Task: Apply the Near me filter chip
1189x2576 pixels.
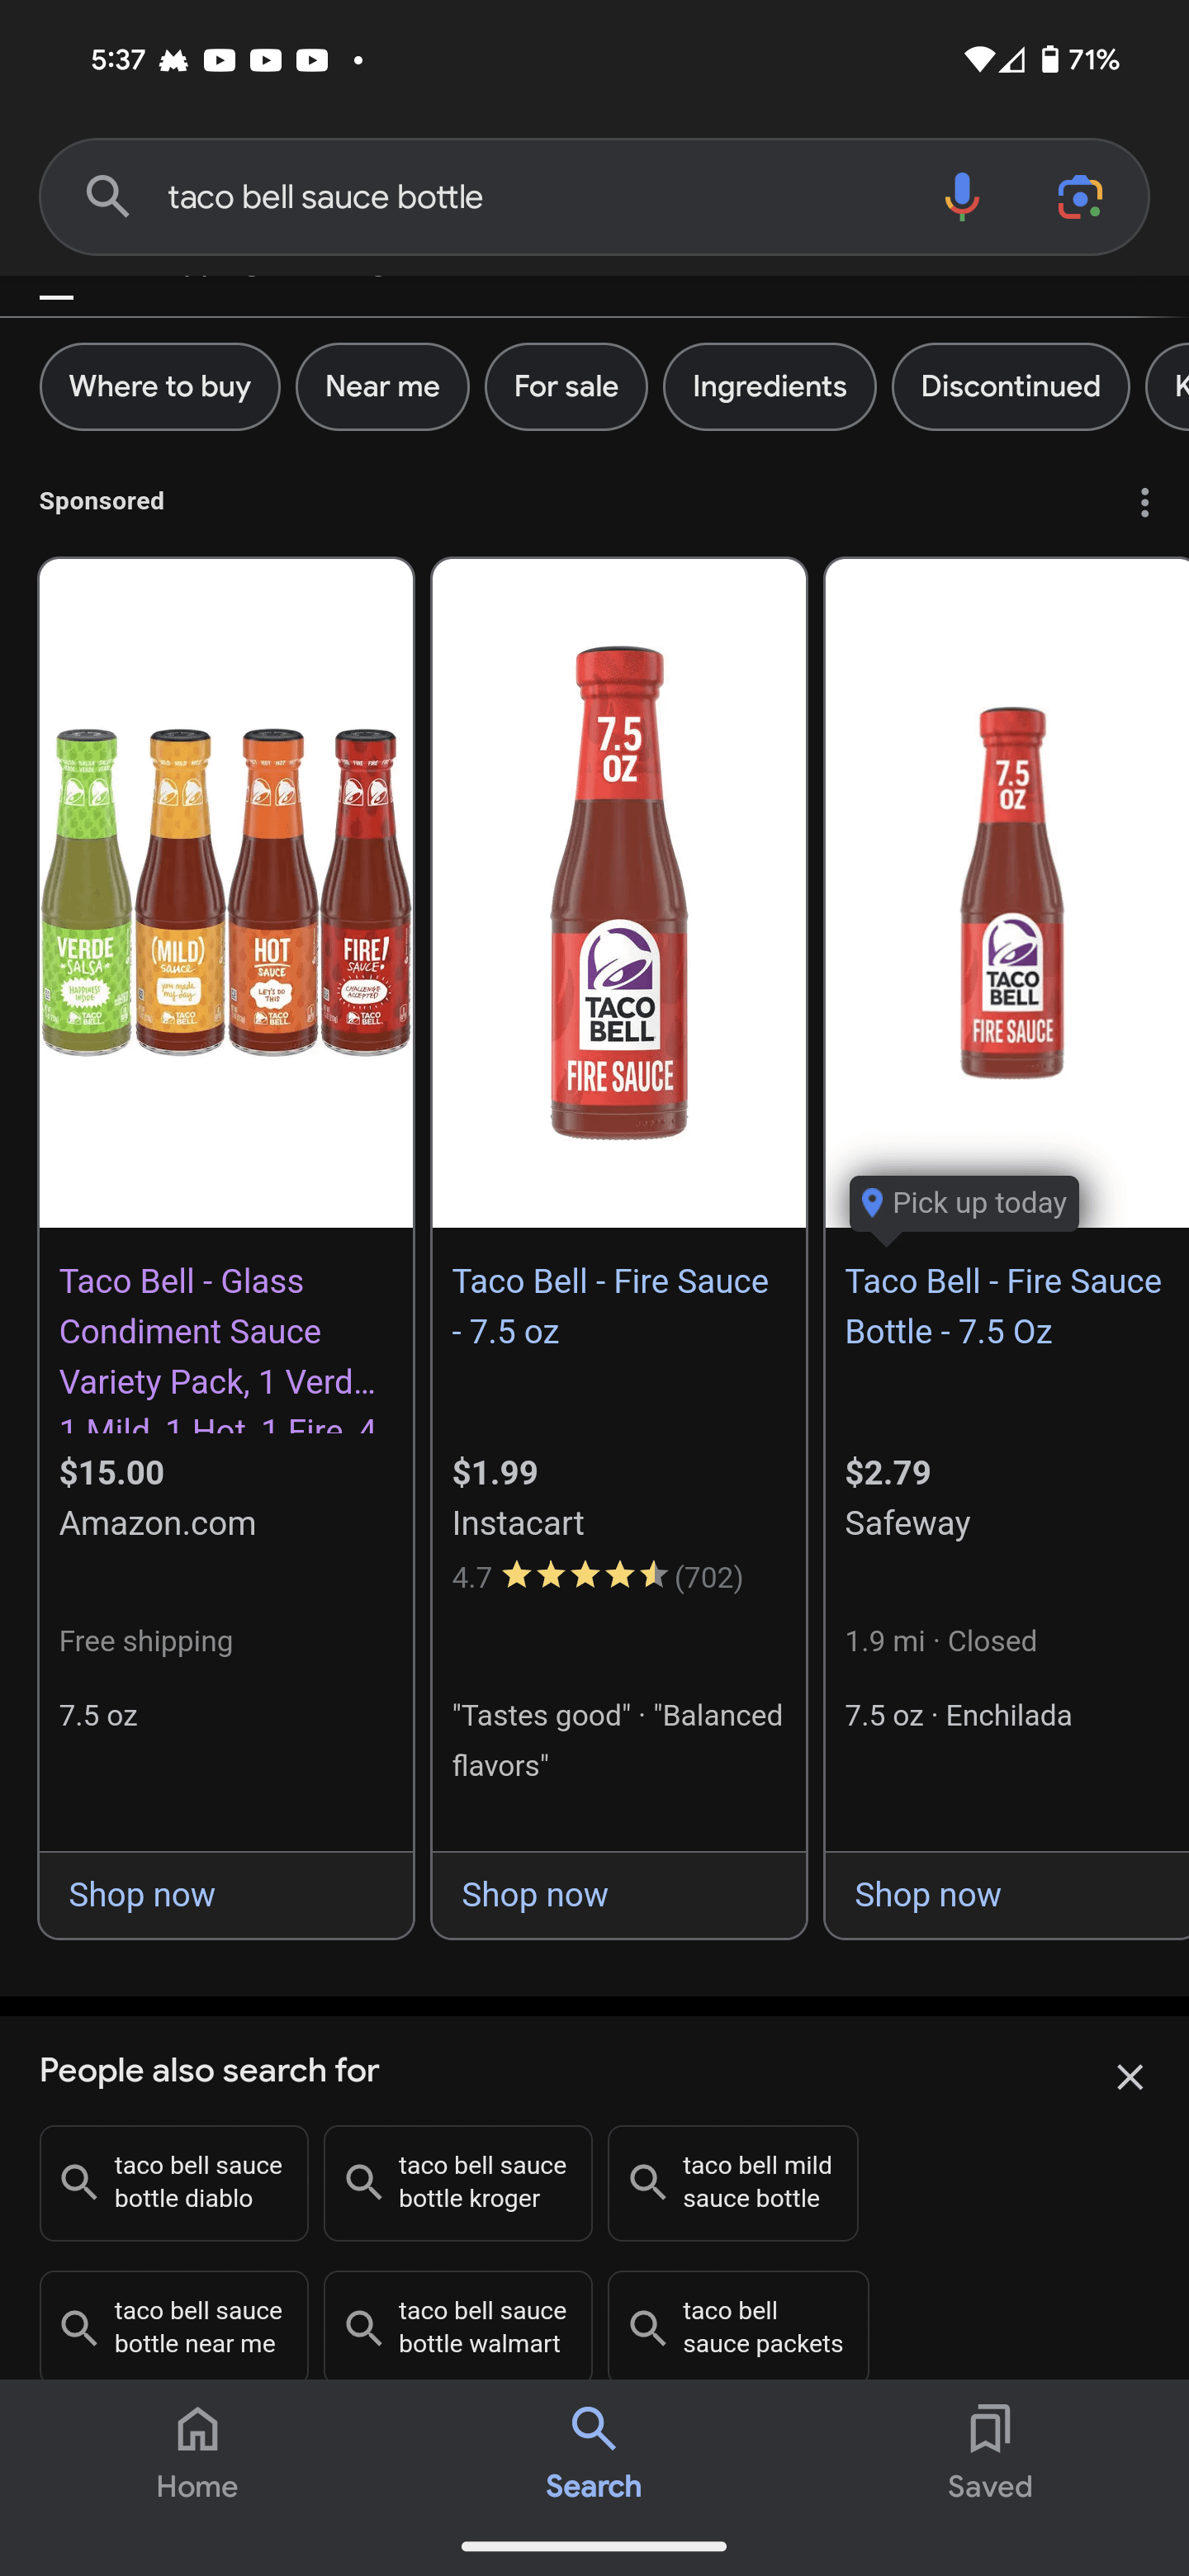Action: pos(382,387)
